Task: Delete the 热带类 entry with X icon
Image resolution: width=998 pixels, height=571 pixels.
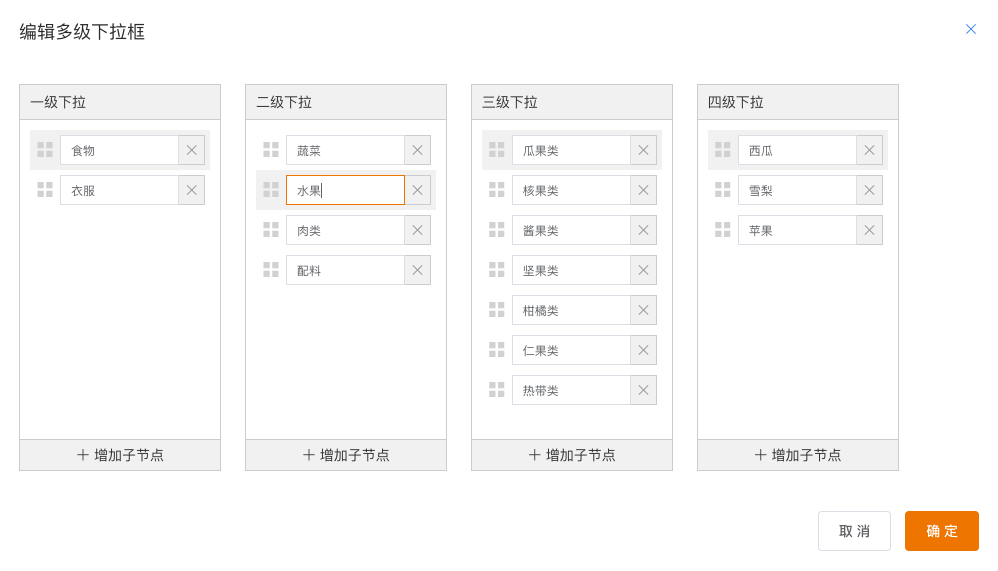Action: click(x=644, y=390)
